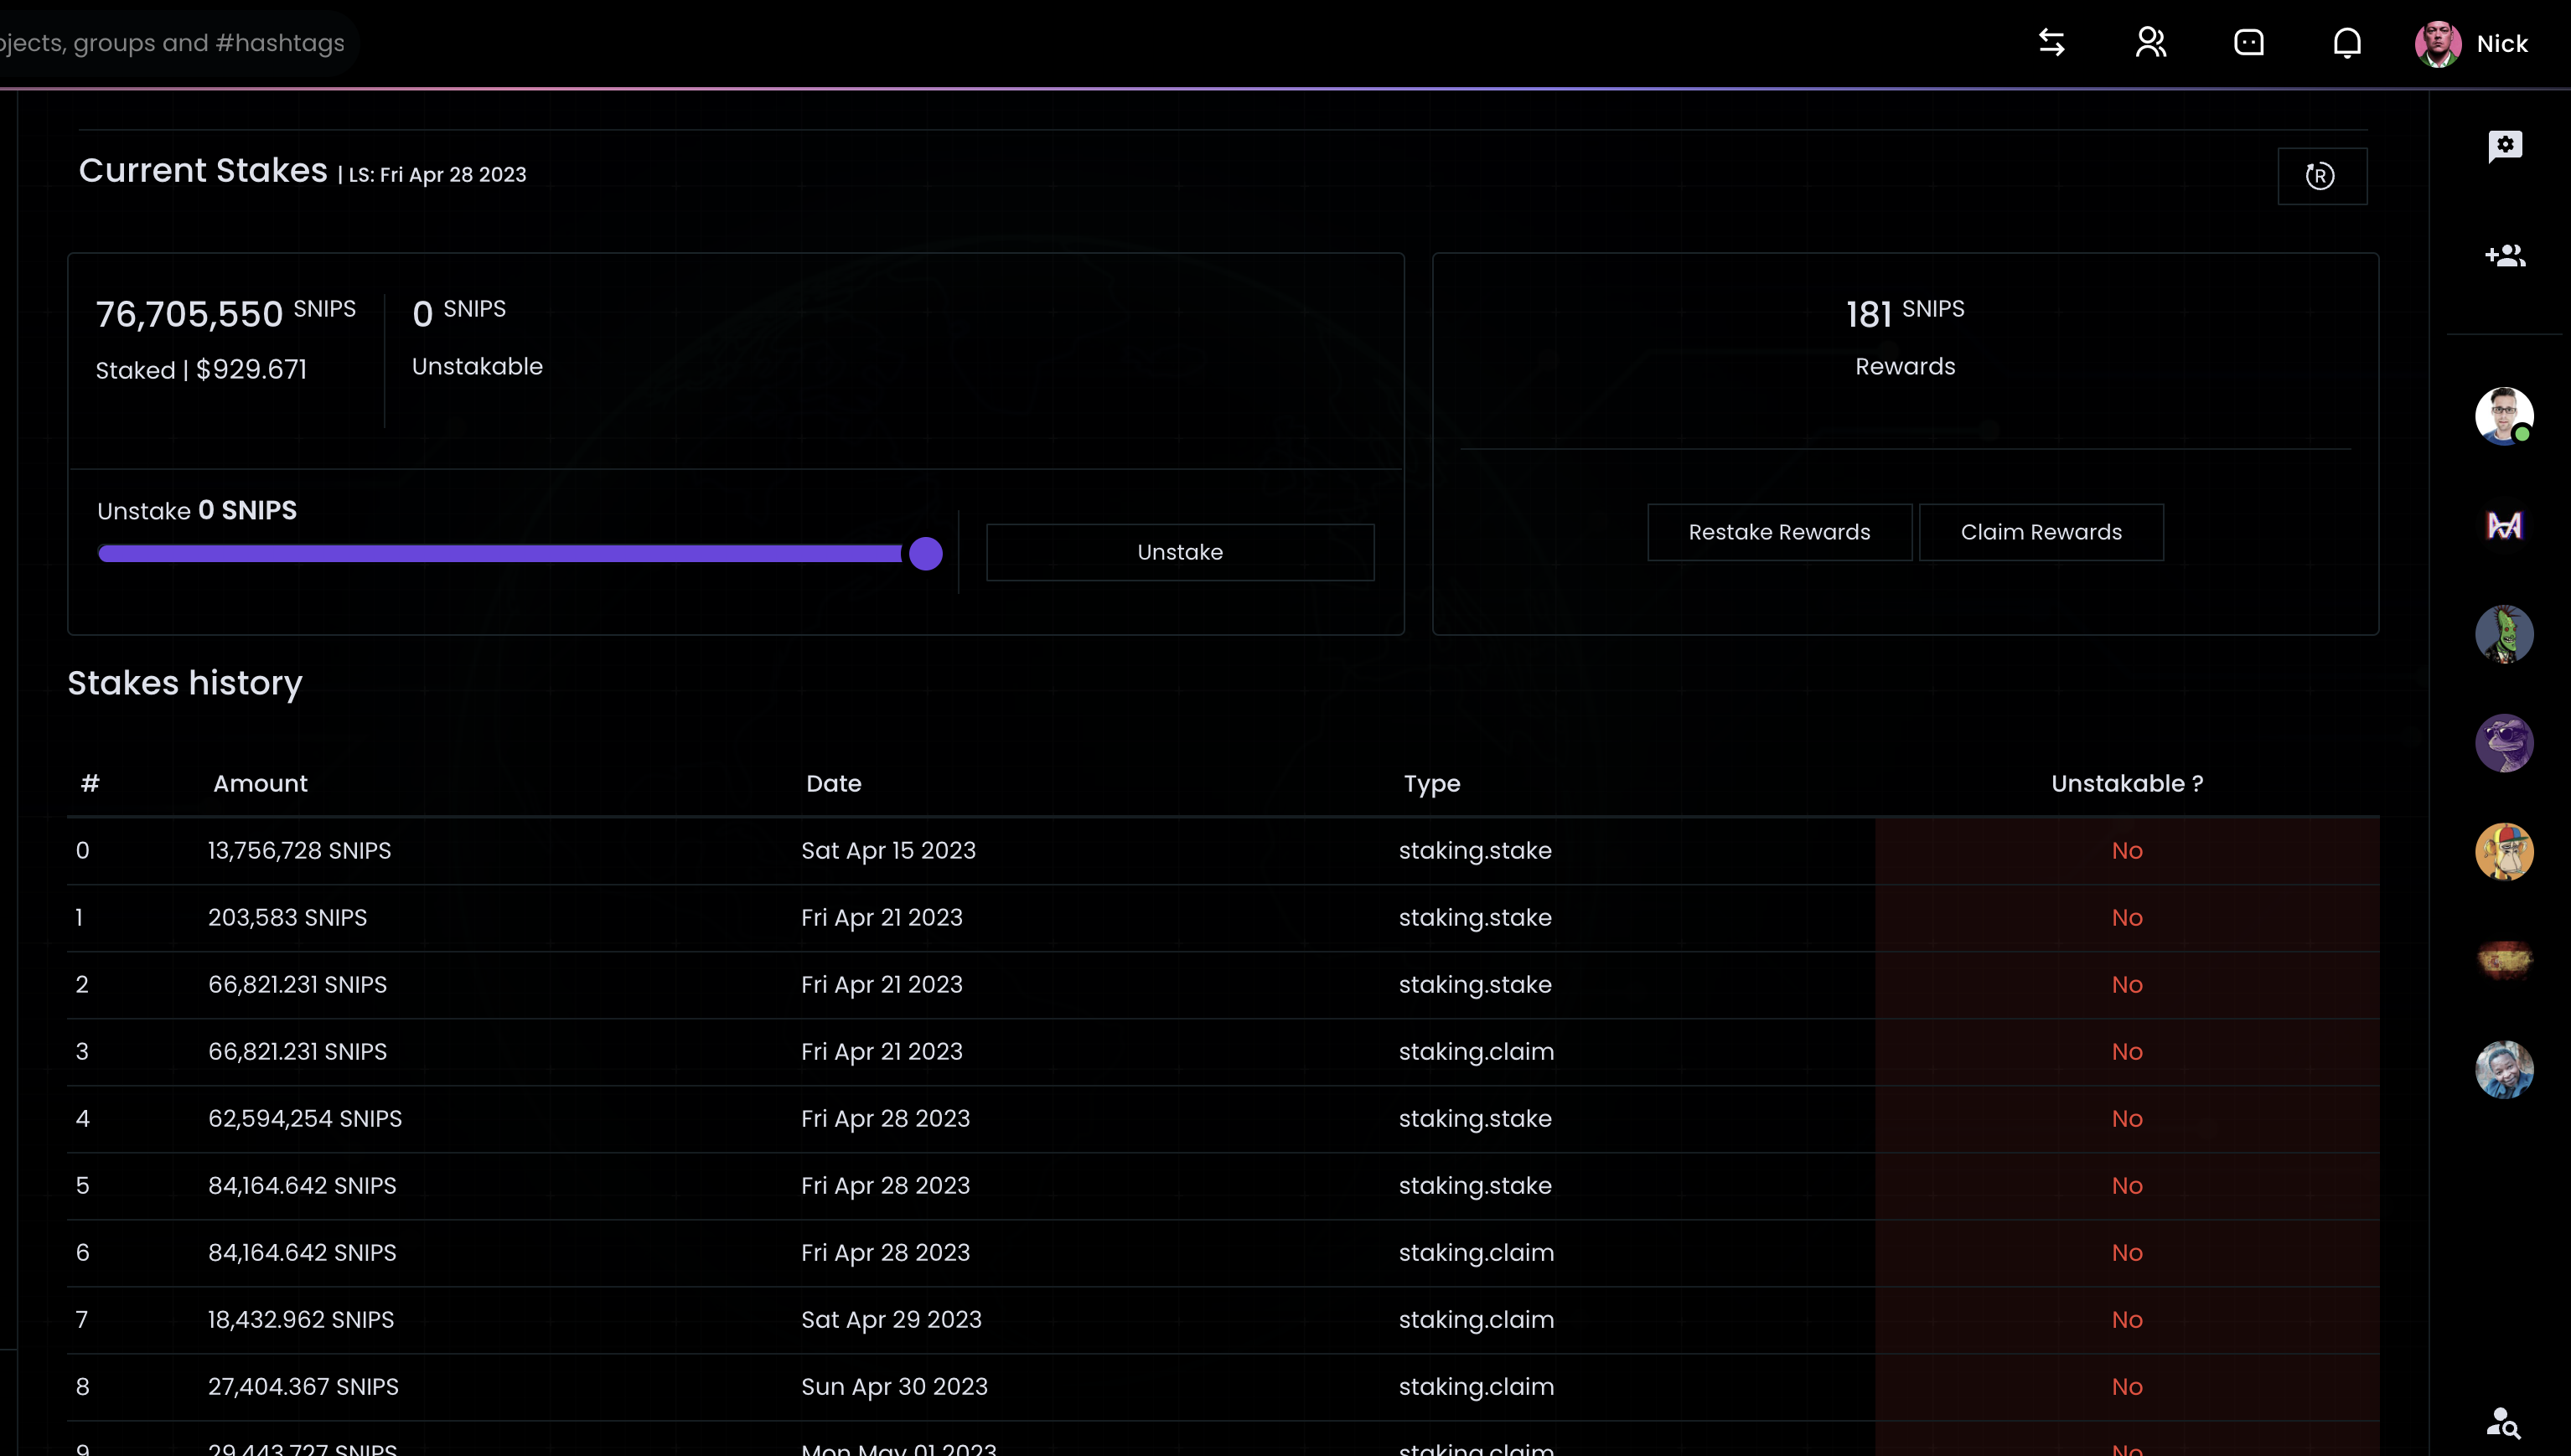This screenshot has height=1456, width=2571.
Task: Open the notifications bell
Action: tap(2347, 43)
